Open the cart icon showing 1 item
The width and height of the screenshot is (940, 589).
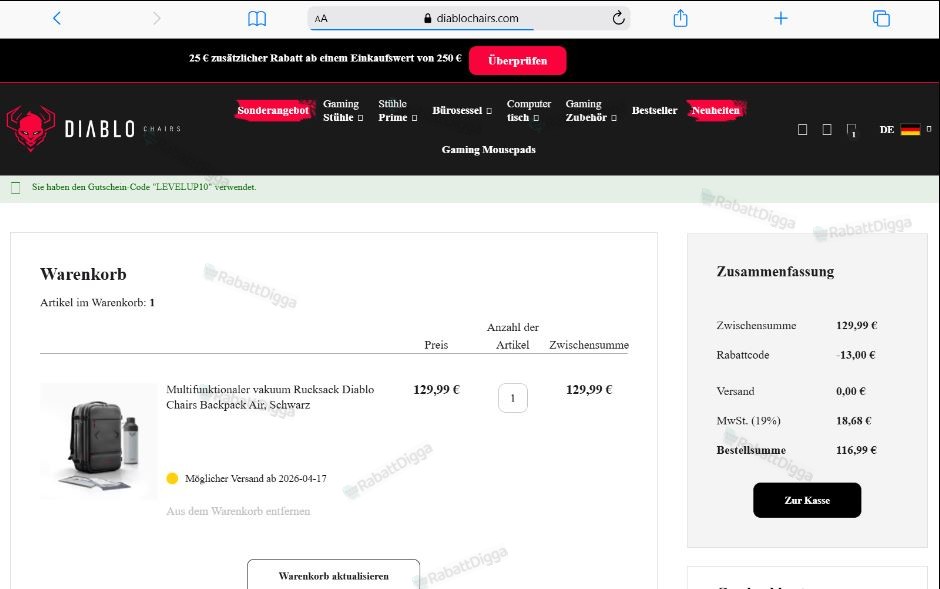851,130
